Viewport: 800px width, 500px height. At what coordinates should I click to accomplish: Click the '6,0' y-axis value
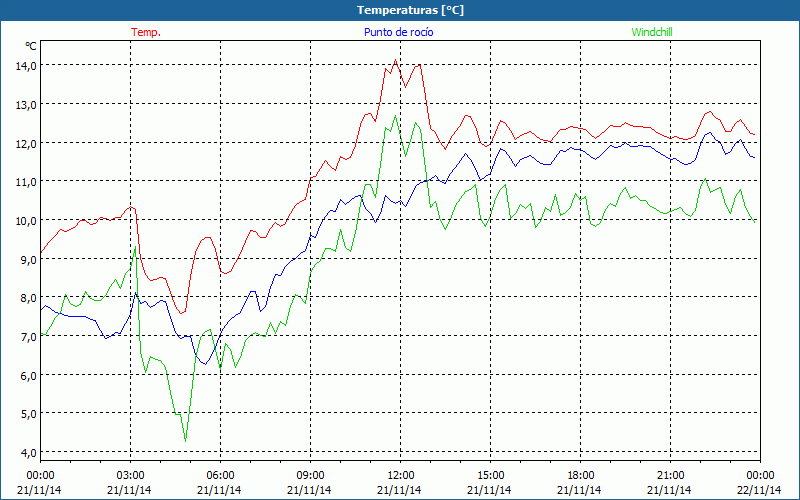click(x=29, y=375)
